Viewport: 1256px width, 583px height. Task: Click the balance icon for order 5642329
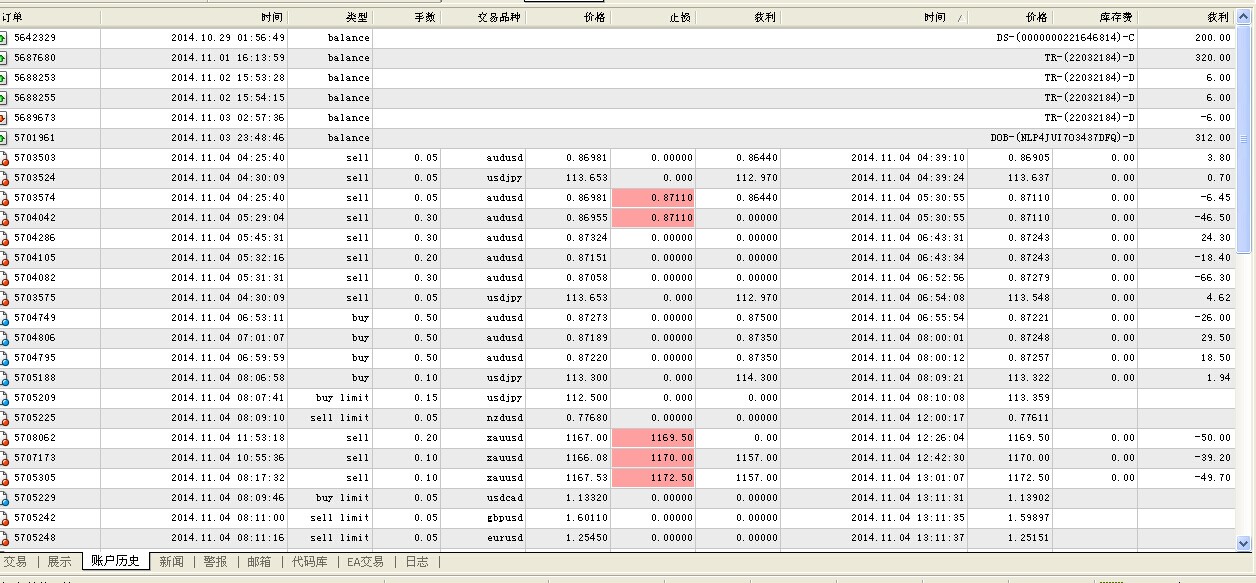click(4, 38)
